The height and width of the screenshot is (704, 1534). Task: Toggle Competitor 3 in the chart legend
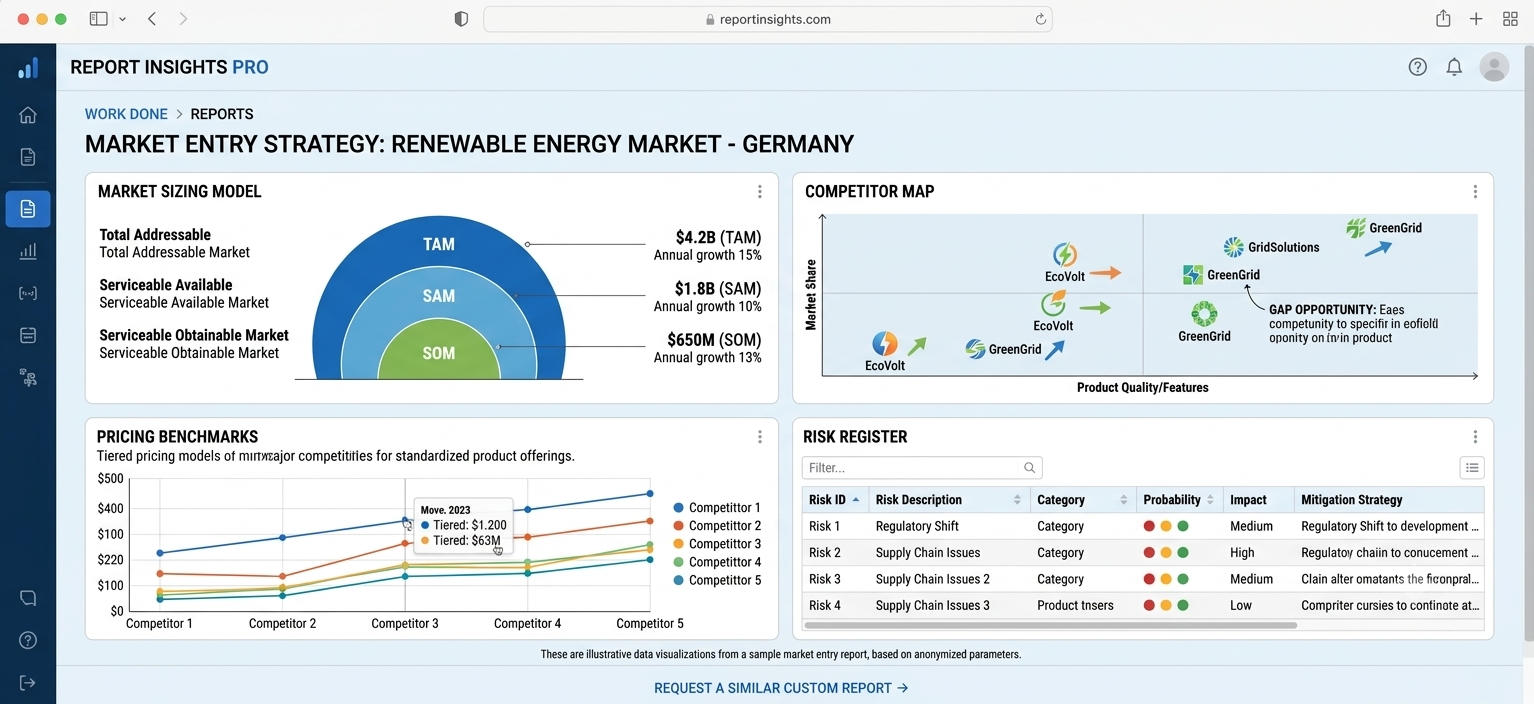click(717, 544)
